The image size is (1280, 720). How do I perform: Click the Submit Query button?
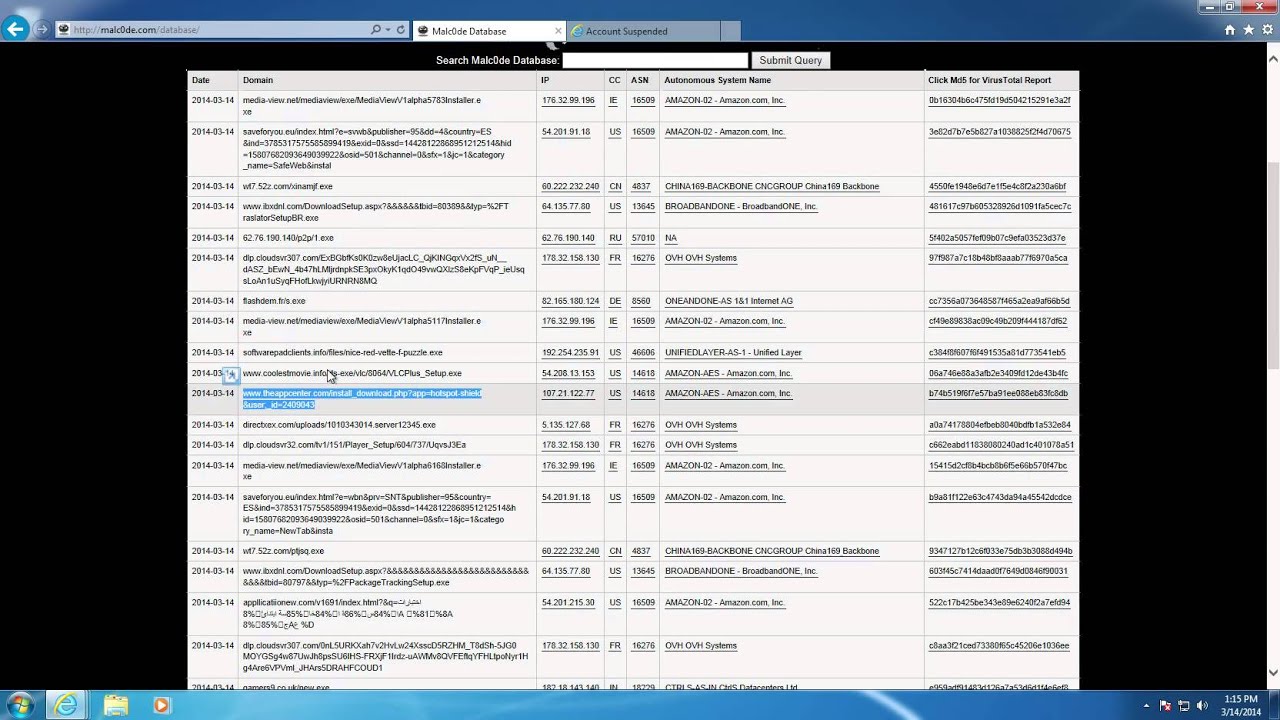pos(790,60)
